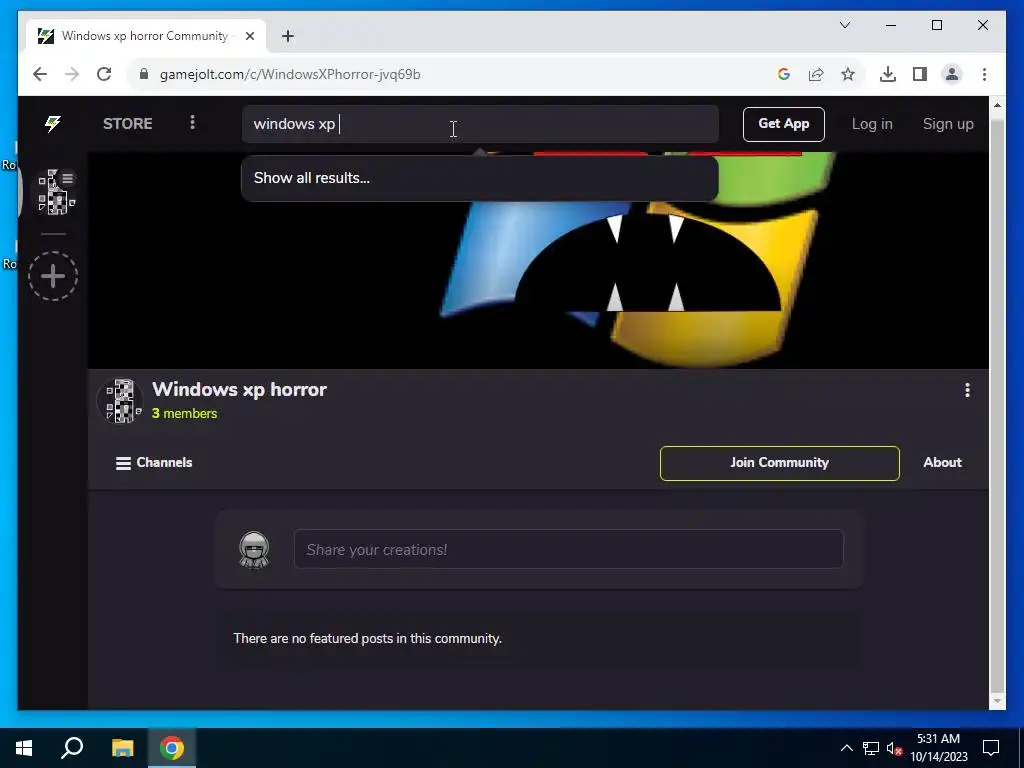Image resolution: width=1024 pixels, height=768 pixels.
Task: Expand the Channels menu
Action: click(154, 463)
